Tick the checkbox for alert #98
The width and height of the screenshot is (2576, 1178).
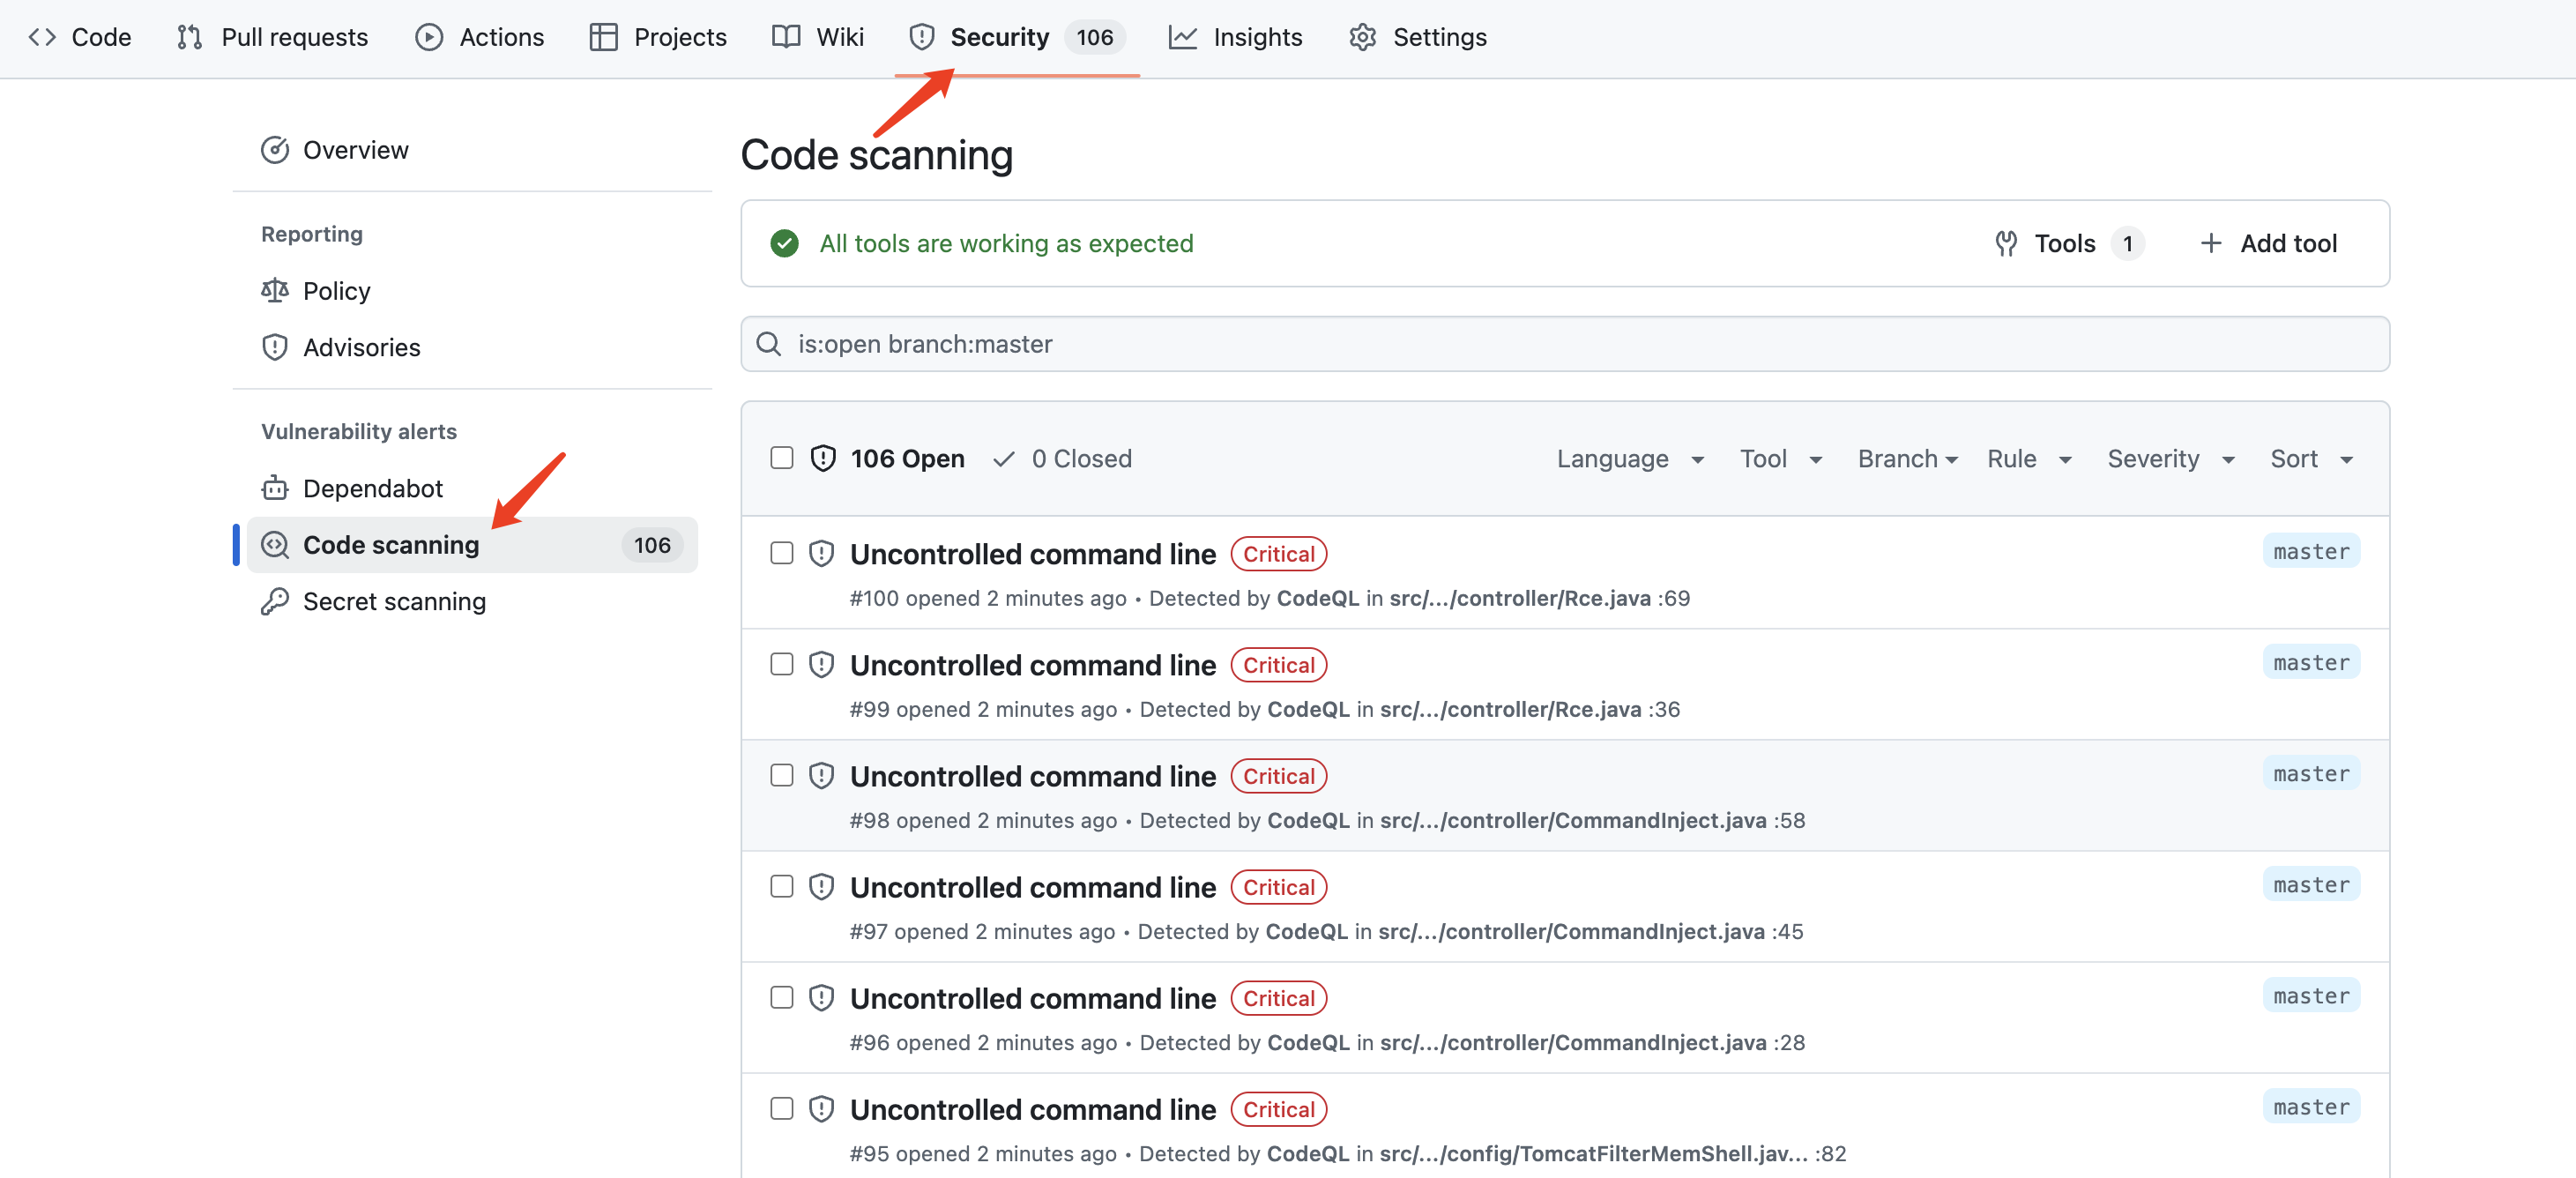(x=781, y=775)
